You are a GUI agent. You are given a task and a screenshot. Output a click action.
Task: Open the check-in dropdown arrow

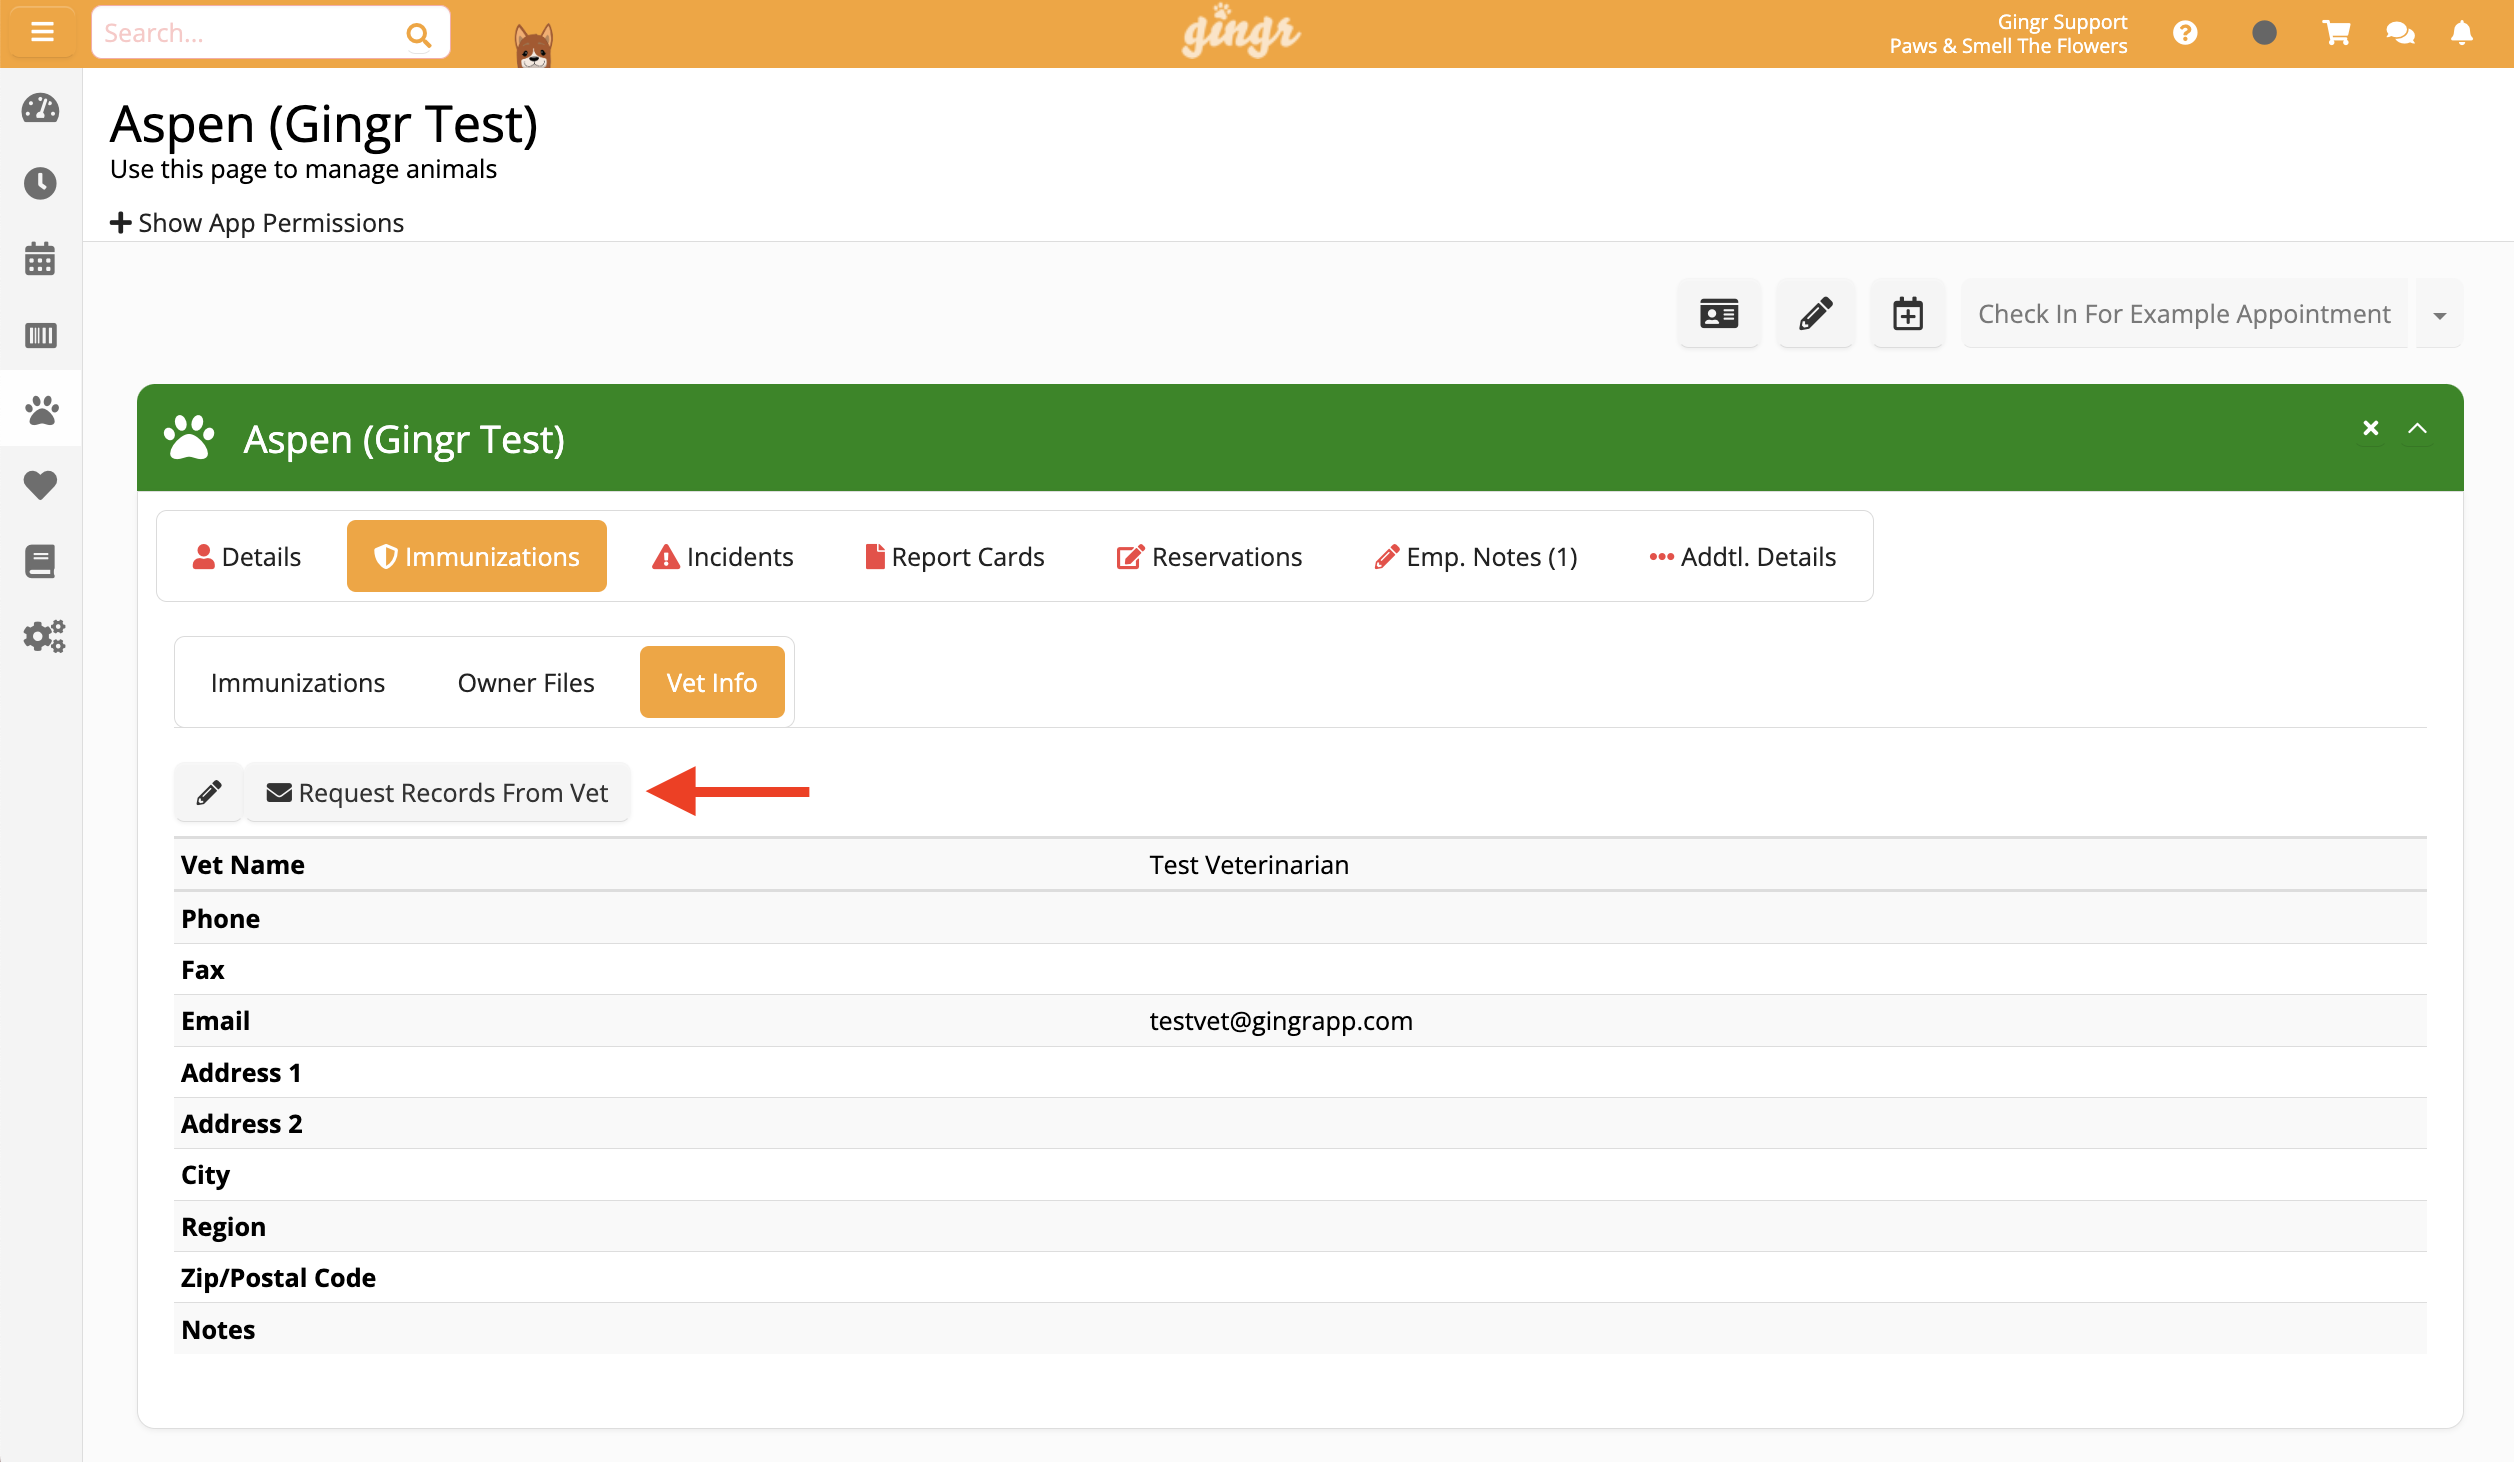(x=2439, y=315)
